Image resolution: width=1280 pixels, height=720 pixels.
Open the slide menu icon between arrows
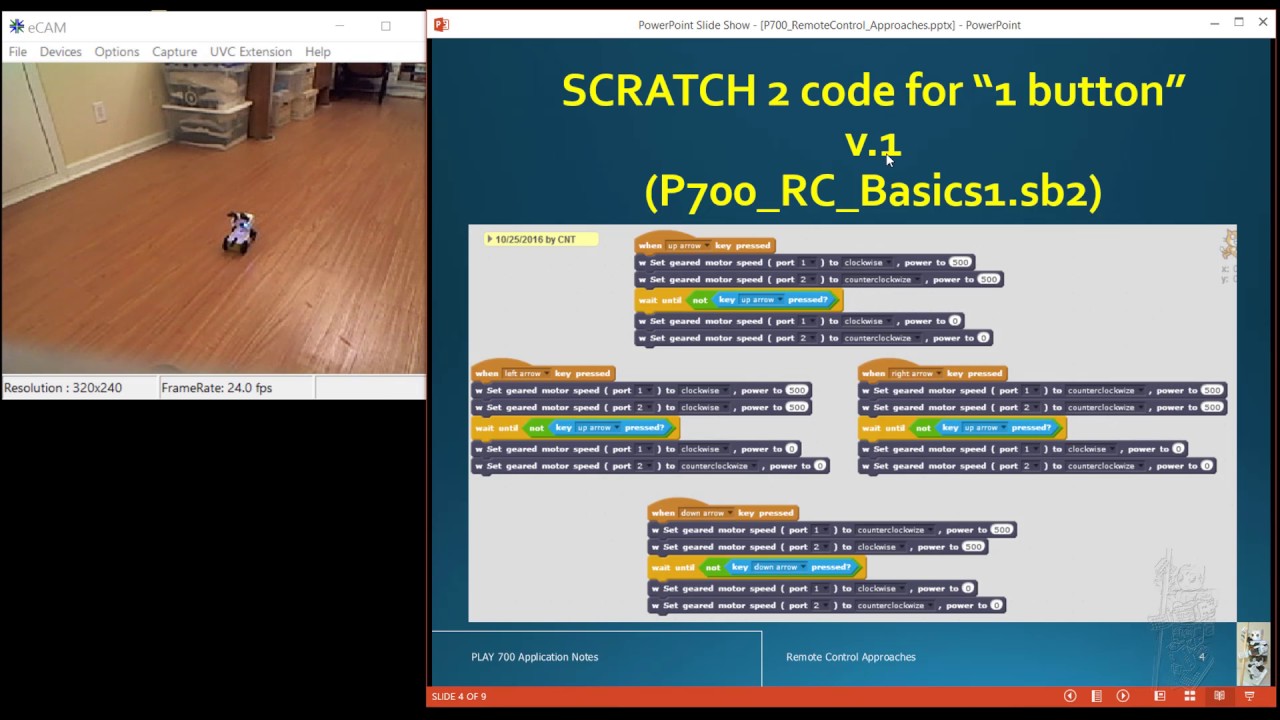1097,696
